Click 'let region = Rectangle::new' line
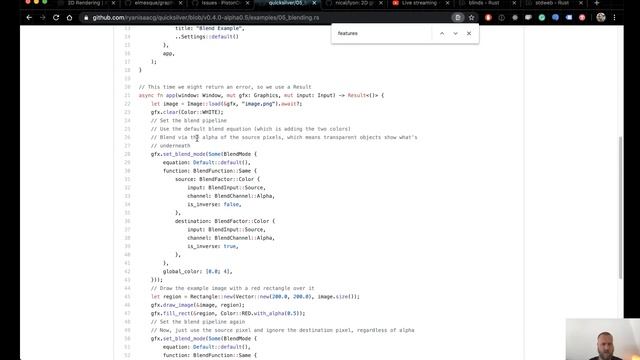The image size is (640, 360). click(255, 297)
